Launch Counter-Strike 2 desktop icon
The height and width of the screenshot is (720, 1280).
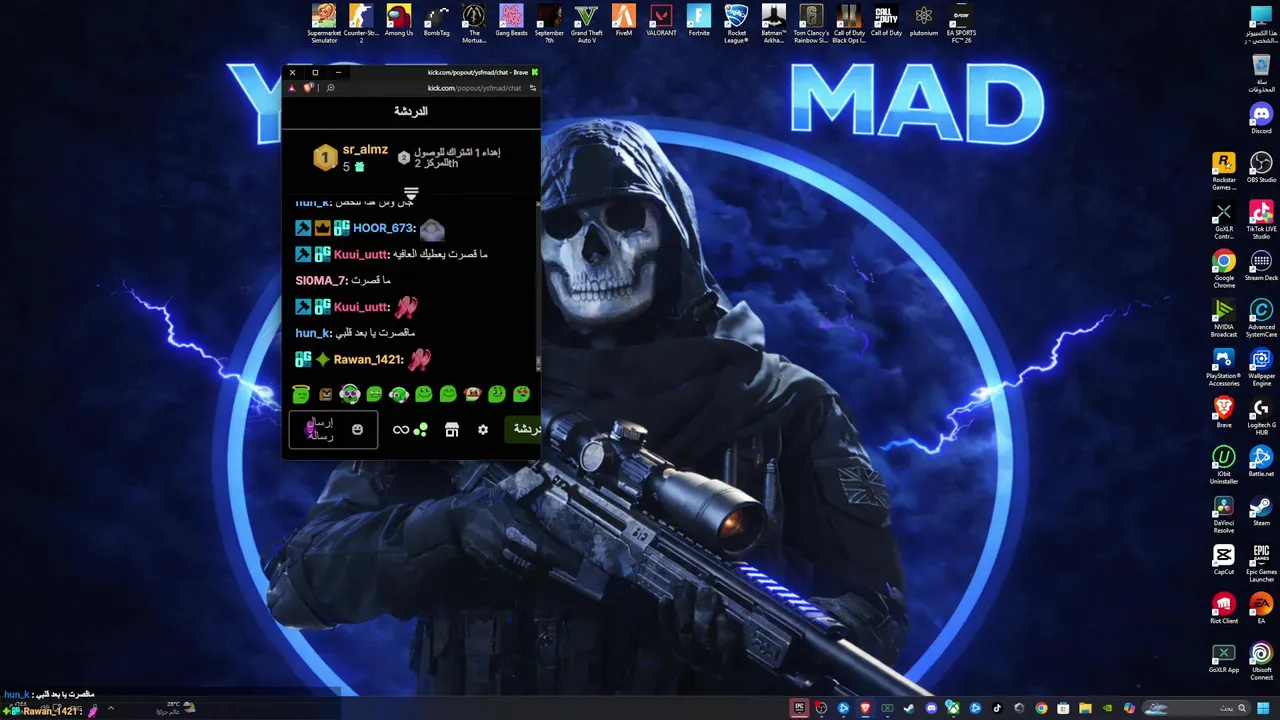click(x=361, y=24)
